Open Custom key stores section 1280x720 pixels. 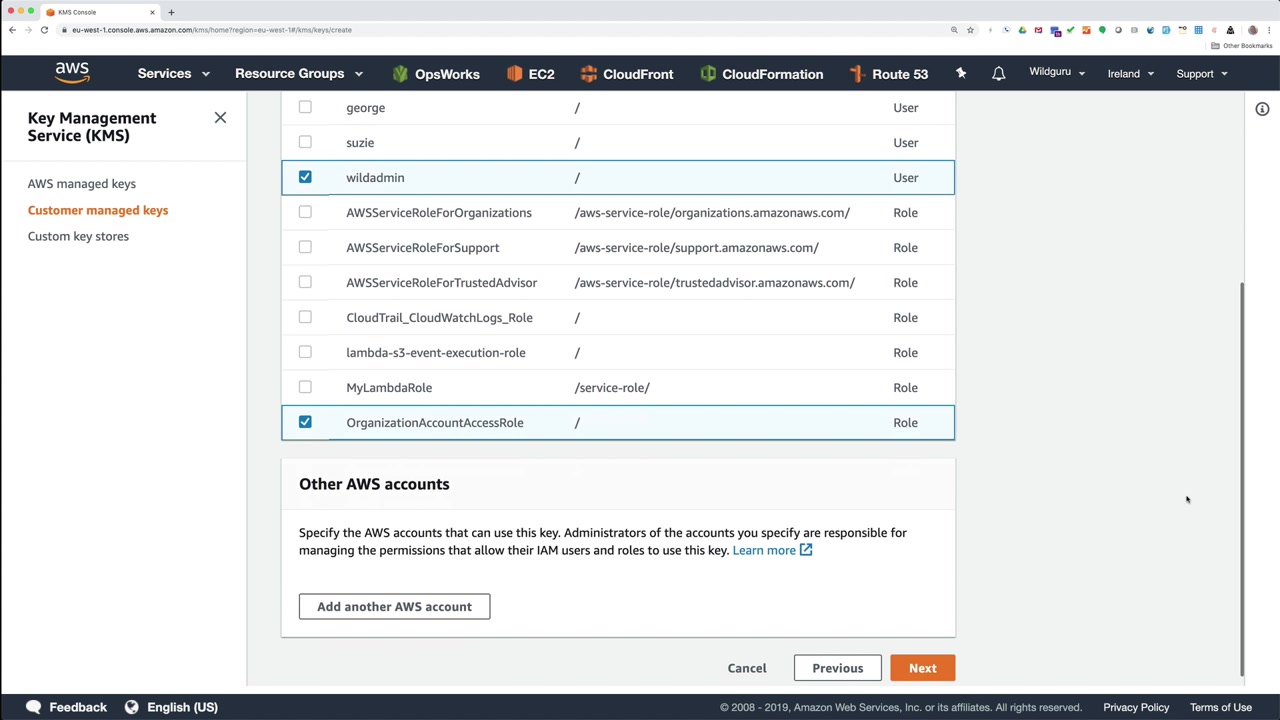point(78,236)
